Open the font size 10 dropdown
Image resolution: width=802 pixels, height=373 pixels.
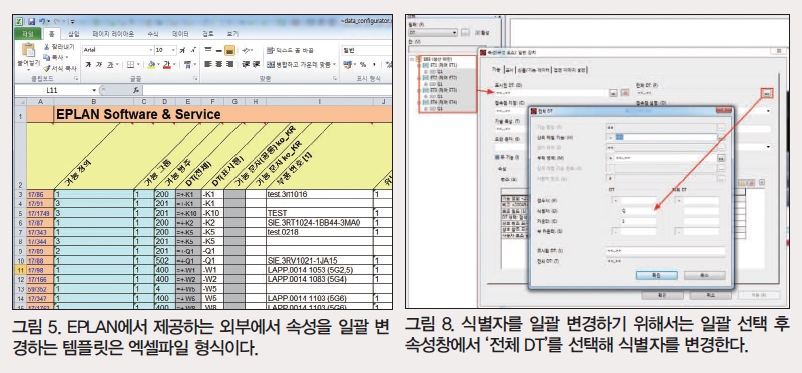[165, 50]
